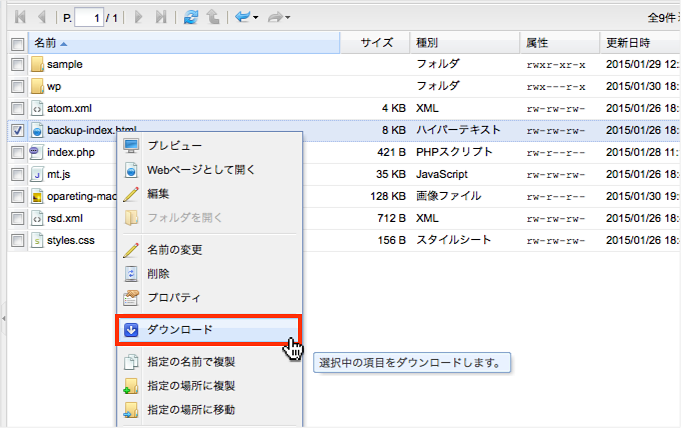Viewport: 681px width, 428px height.
Task: Sort by サイズ column header
Action: pos(375,43)
